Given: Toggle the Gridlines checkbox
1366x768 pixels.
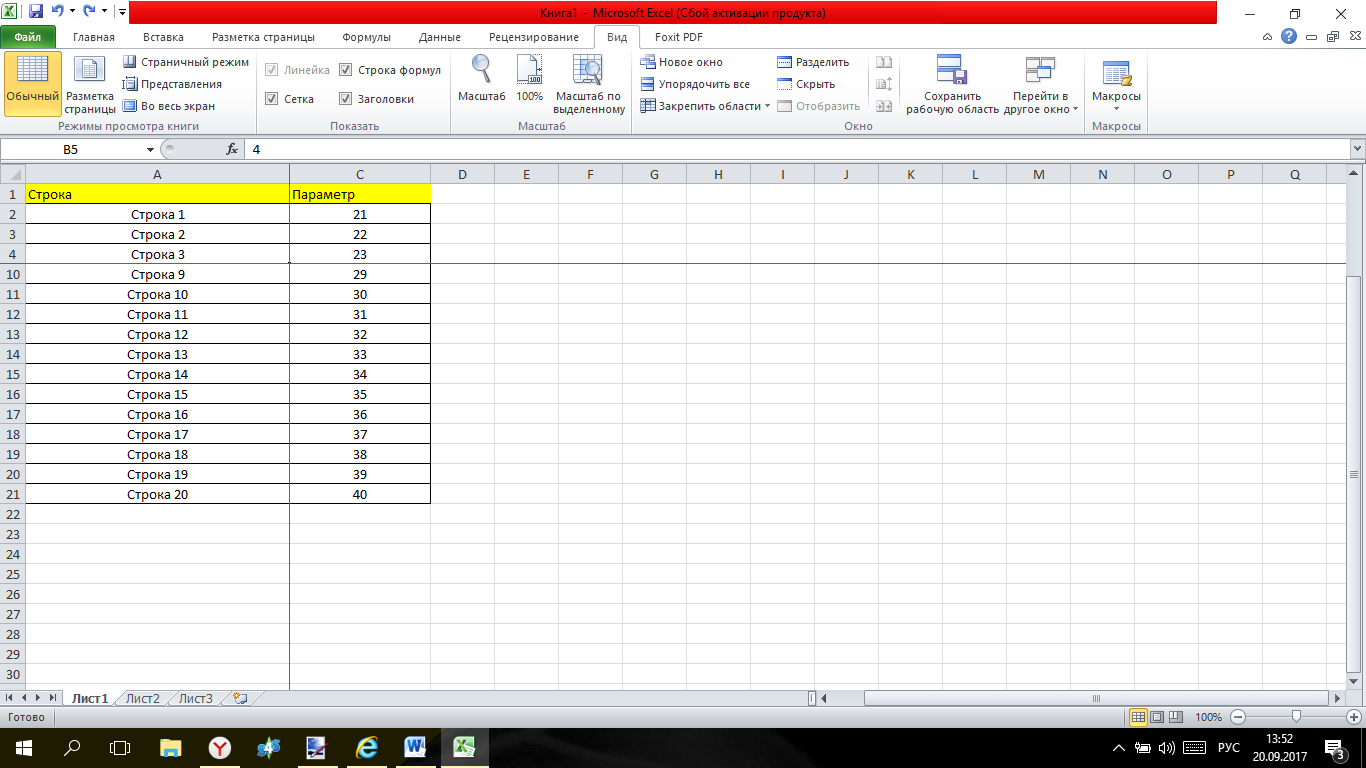Looking at the screenshot, I should pyautogui.click(x=272, y=99).
